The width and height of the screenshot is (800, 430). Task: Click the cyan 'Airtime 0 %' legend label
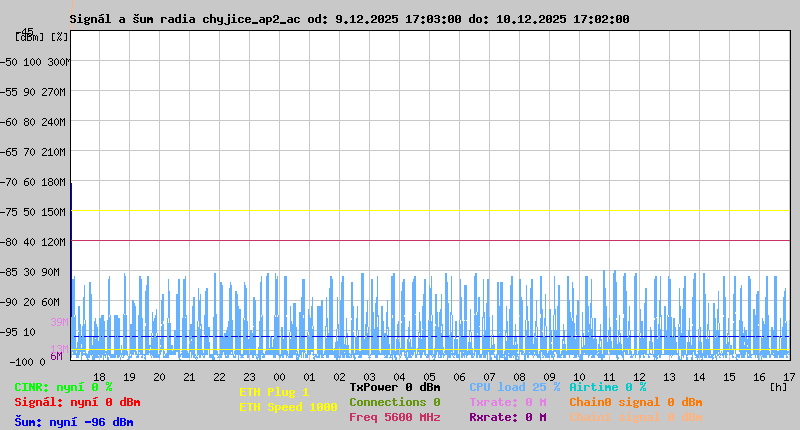607,387
